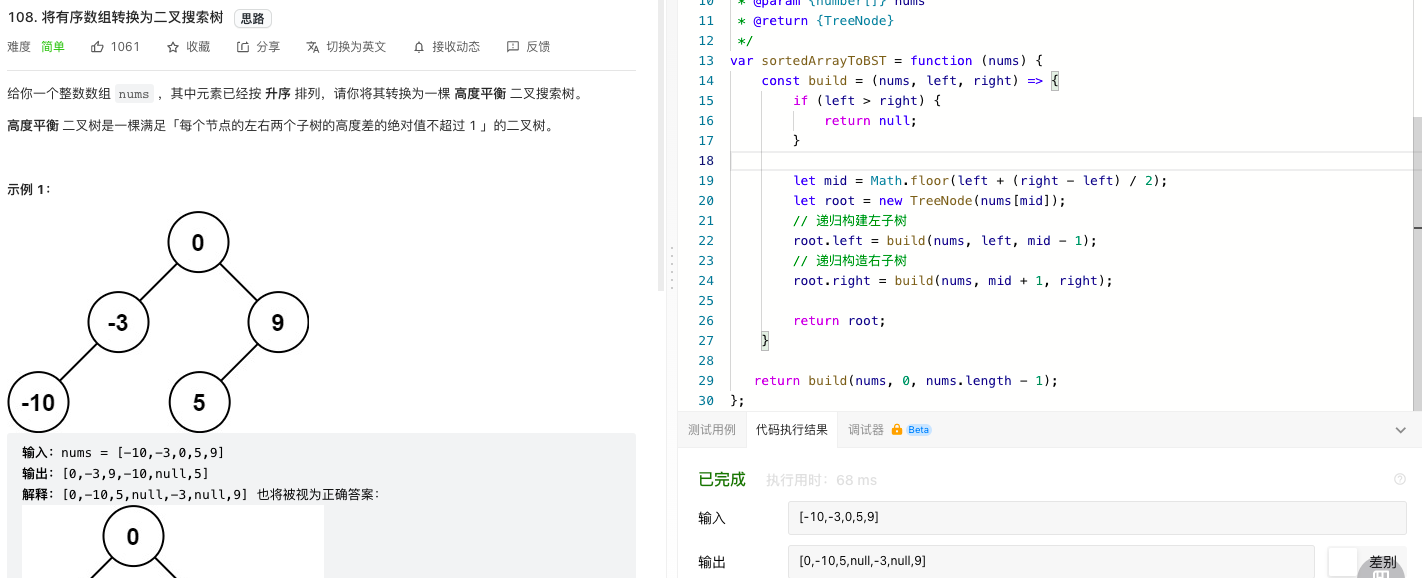Open 反馈 feedback from the toolbar
Screen dimensions: 1422x578
click(528, 47)
